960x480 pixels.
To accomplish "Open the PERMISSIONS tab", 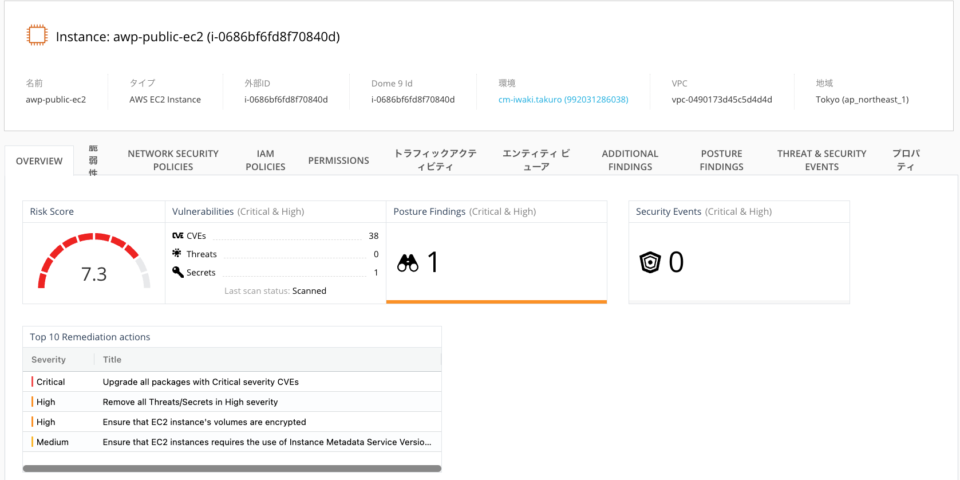I will (339, 160).
